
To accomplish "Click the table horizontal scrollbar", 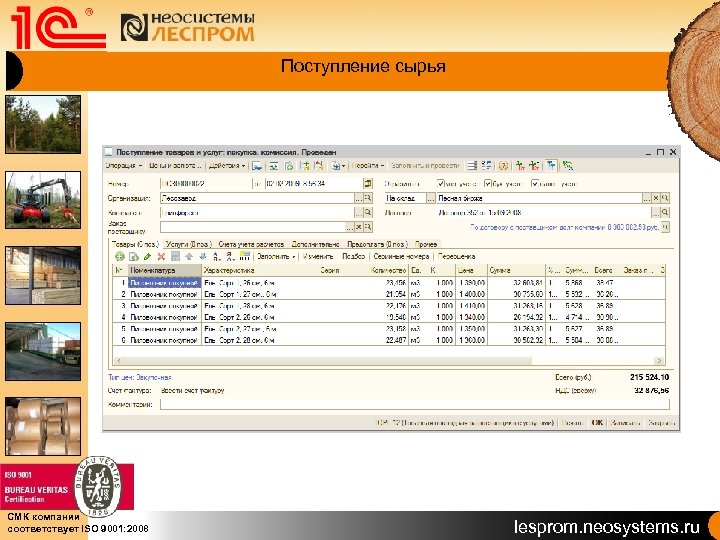I will 388,361.
